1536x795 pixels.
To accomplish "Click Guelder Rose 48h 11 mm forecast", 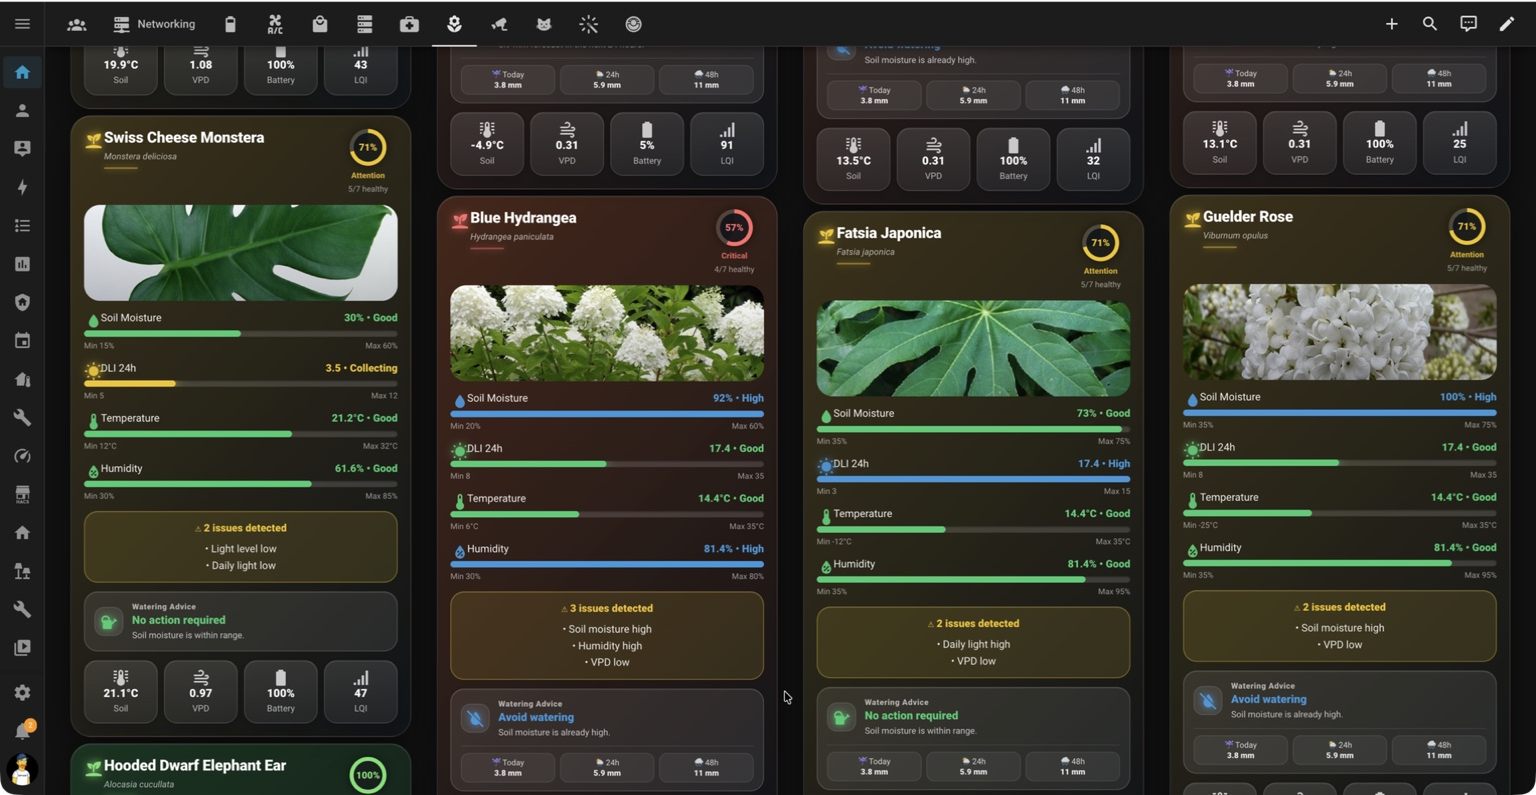I will click(x=1439, y=750).
